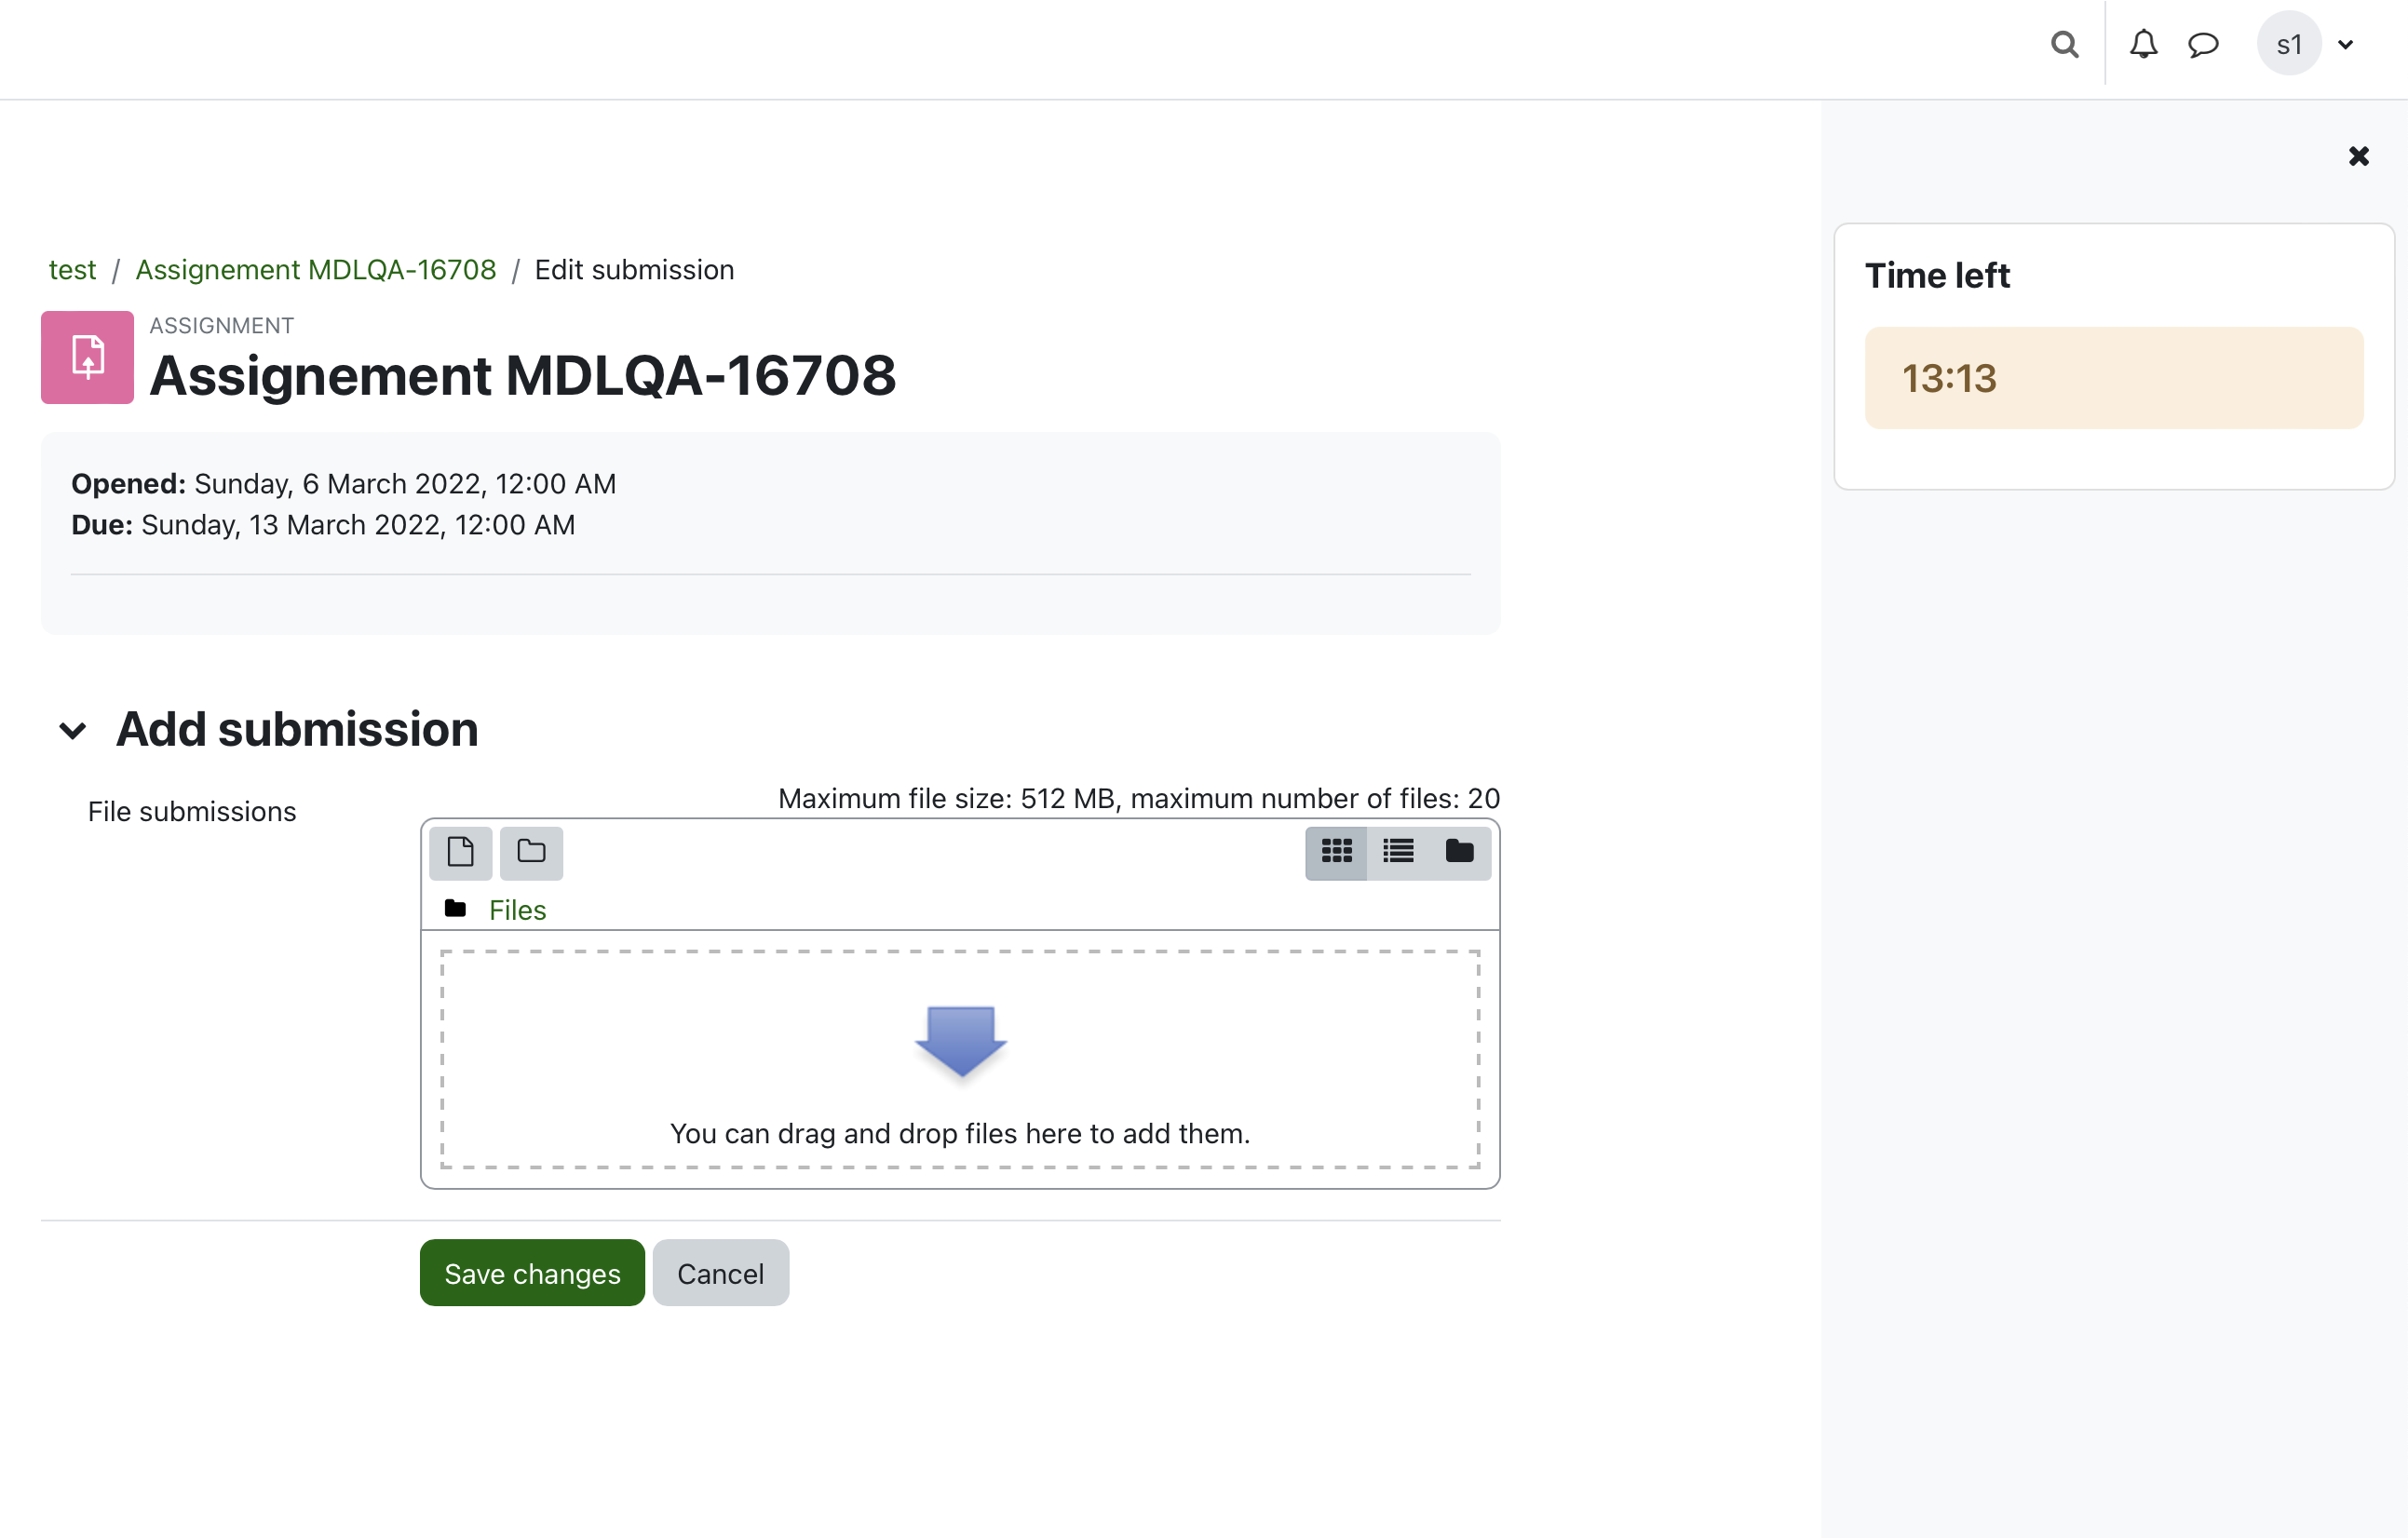Image resolution: width=2408 pixels, height=1538 pixels.
Task: Click the drag and drop file area
Action: [960, 1059]
